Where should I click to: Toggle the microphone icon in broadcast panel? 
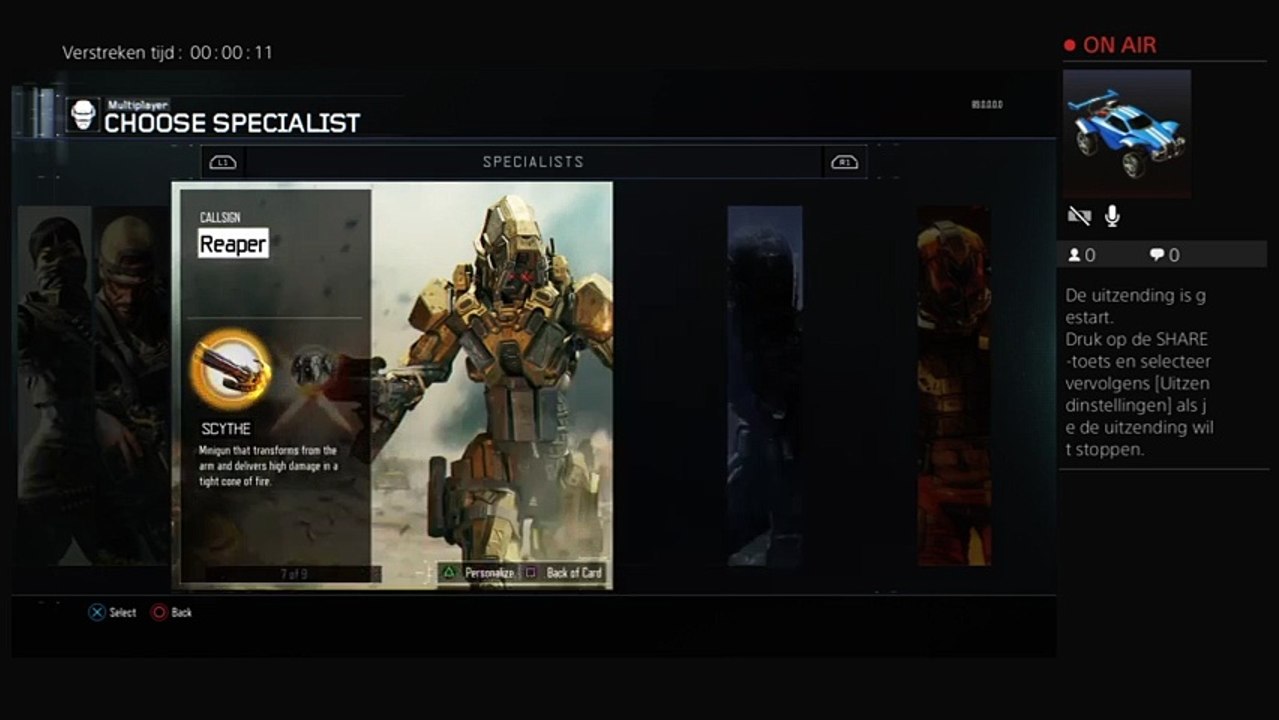tap(1112, 216)
